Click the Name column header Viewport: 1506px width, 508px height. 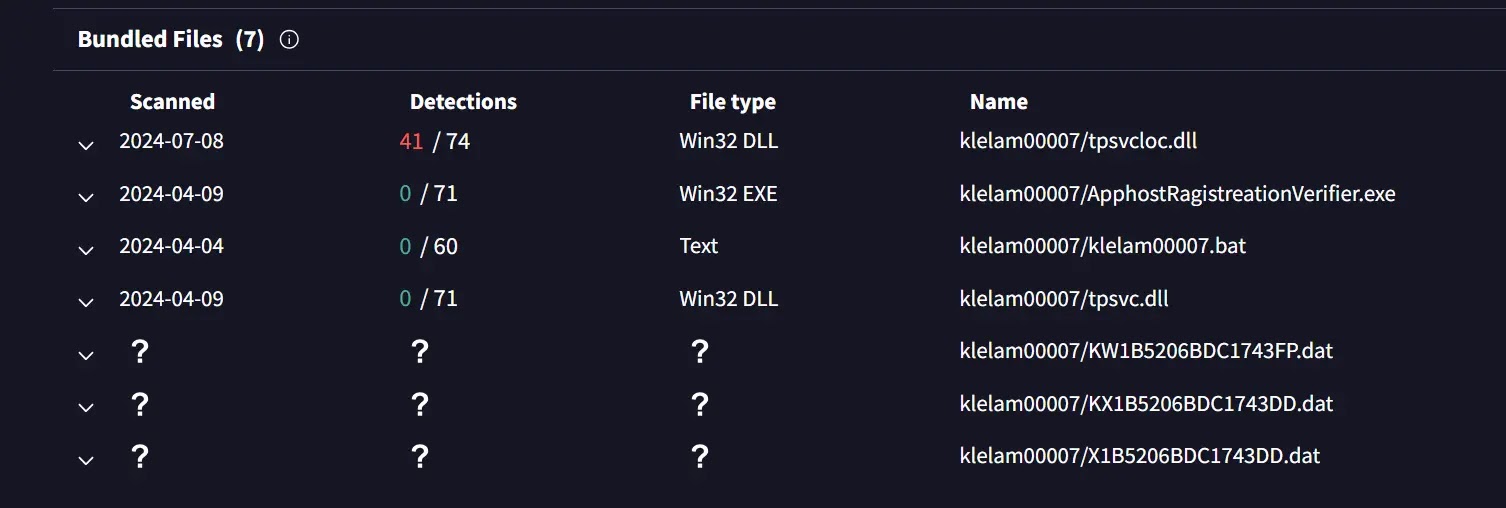point(999,102)
